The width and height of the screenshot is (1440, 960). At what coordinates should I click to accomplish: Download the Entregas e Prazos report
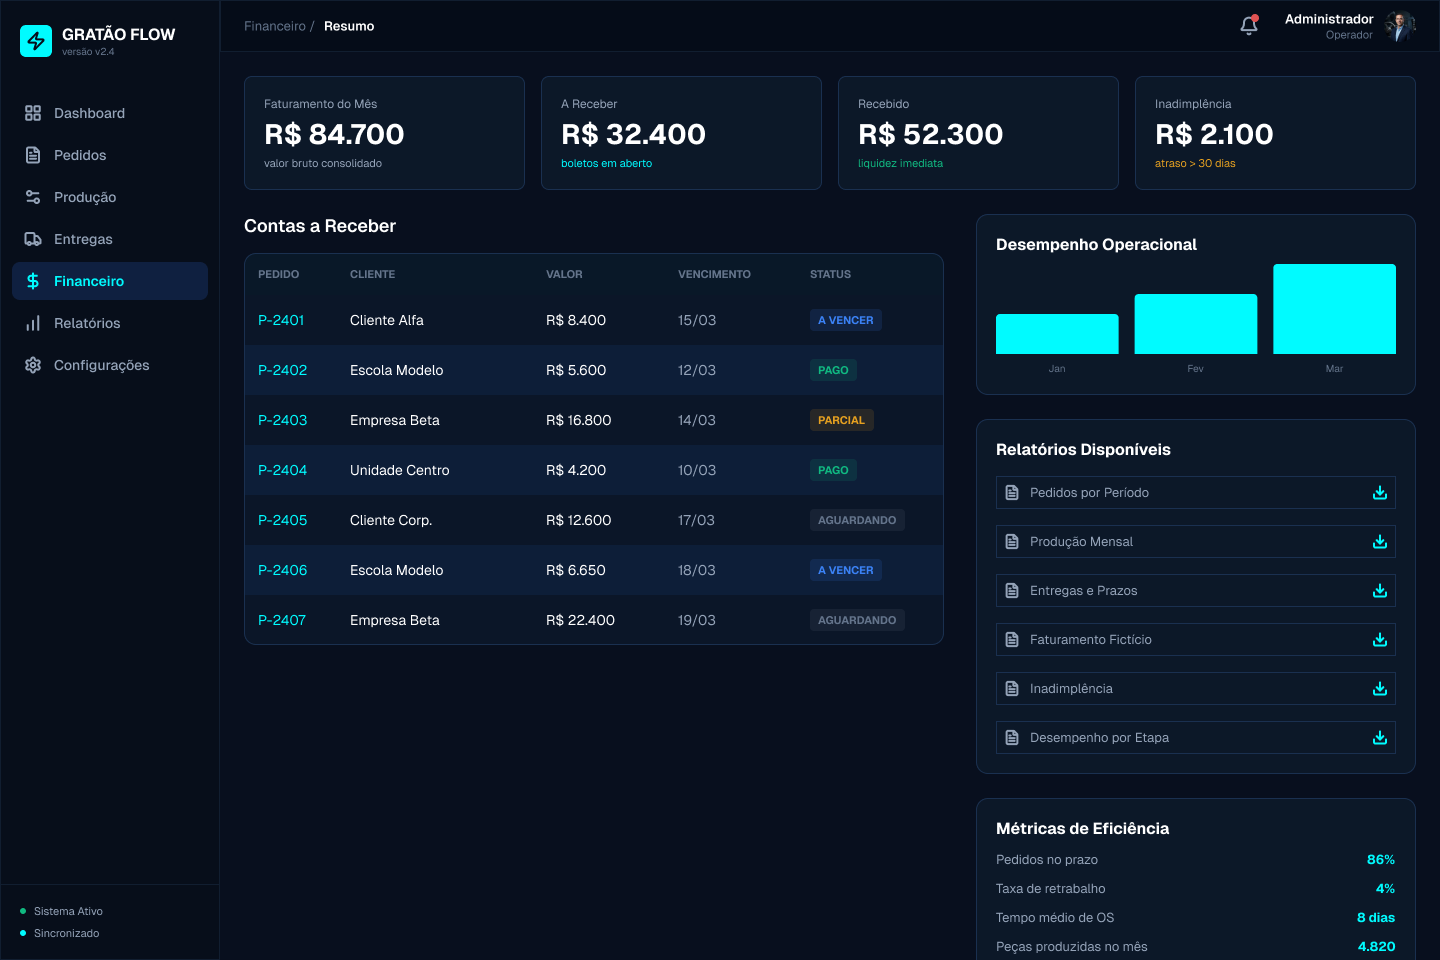(1380, 591)
